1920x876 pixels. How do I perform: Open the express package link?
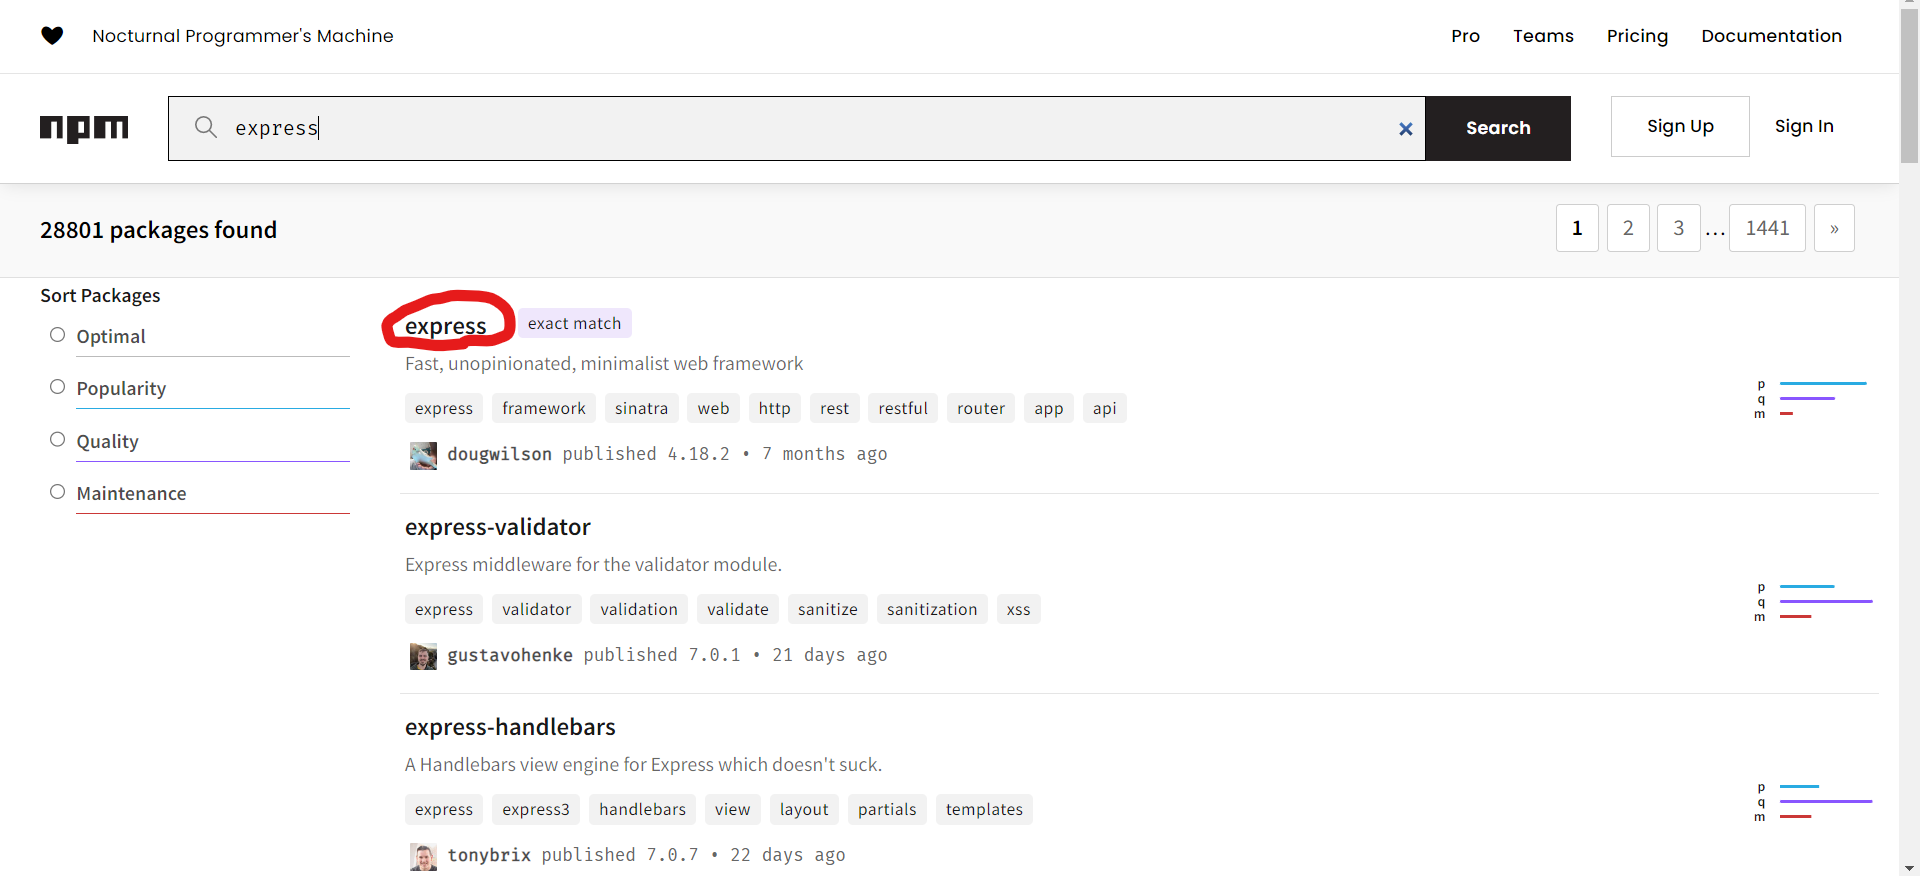(x=446, y=326)
